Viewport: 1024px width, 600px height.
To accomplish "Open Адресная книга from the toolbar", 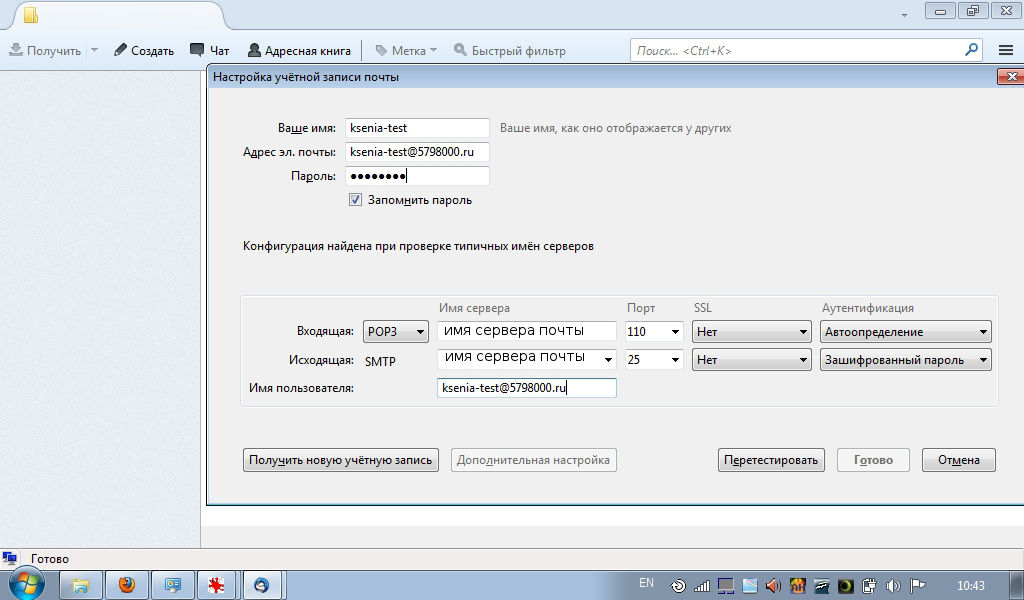I will pyautogui.click(x=299, y=50).
